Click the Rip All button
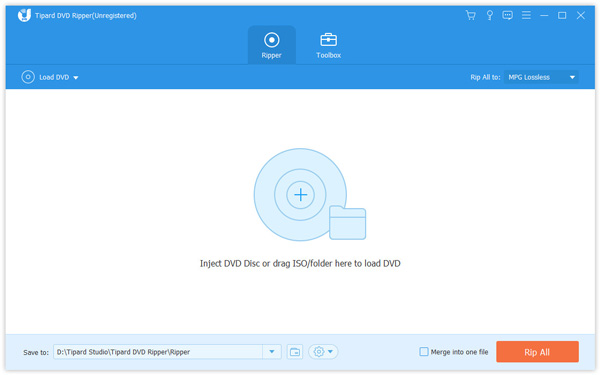600x375 pixels. click(537, 352)
